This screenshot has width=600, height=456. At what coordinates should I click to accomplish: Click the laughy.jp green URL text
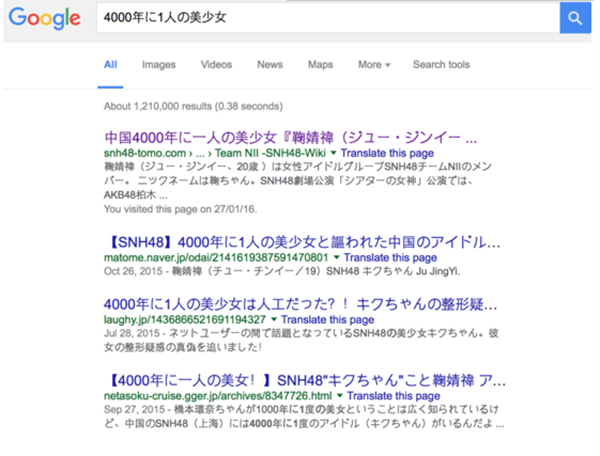[x=185, y=319]
